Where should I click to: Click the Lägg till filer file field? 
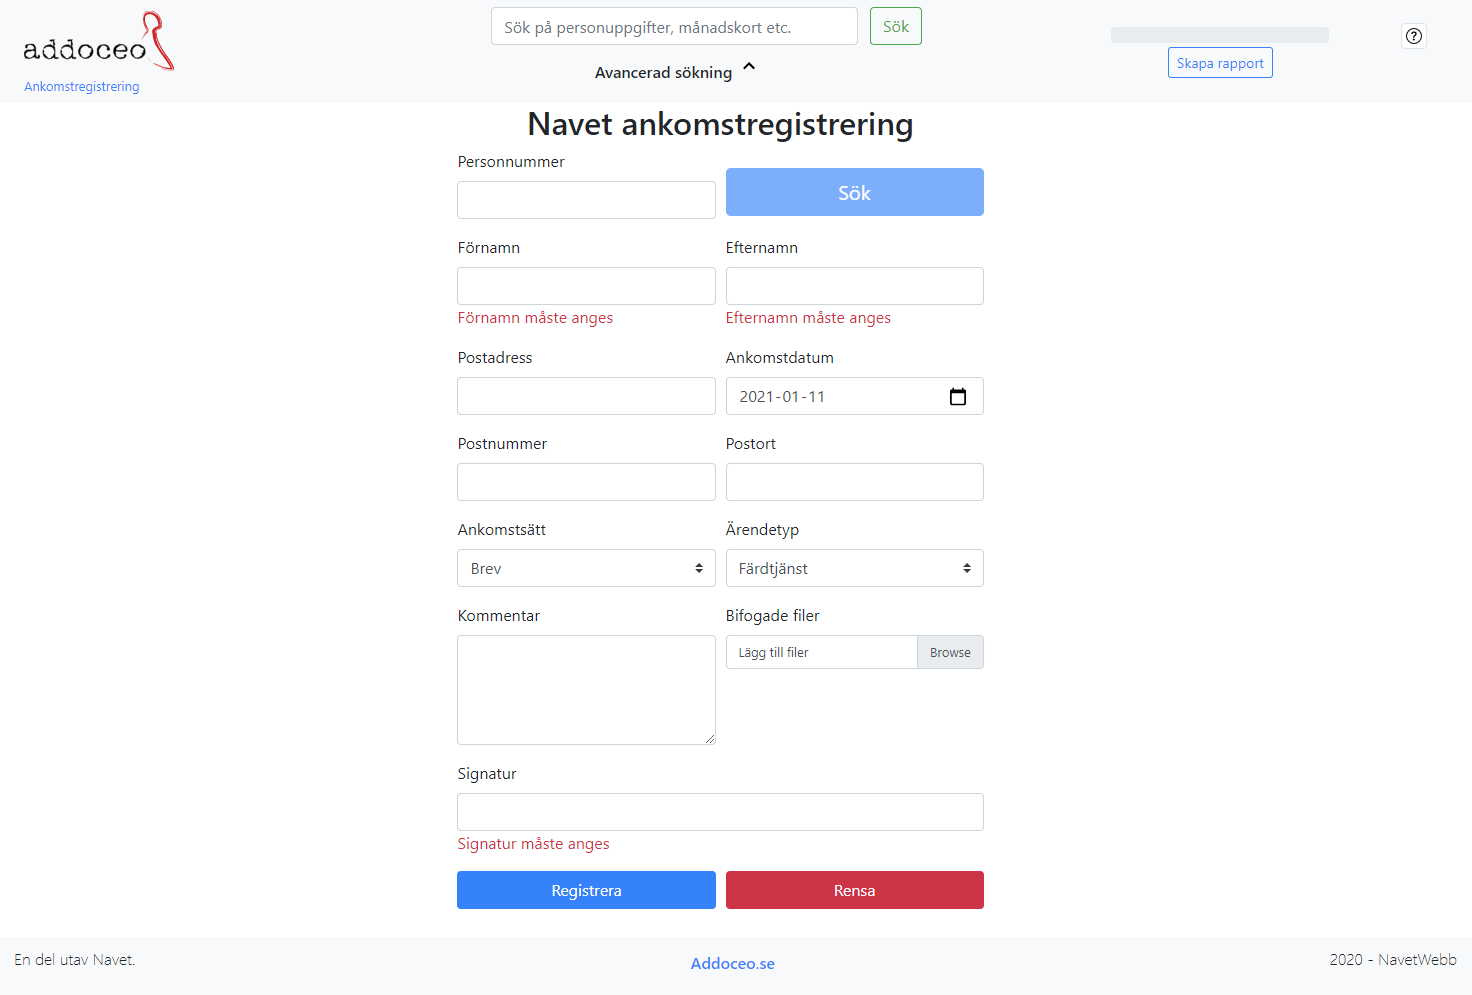coord(821,652)
